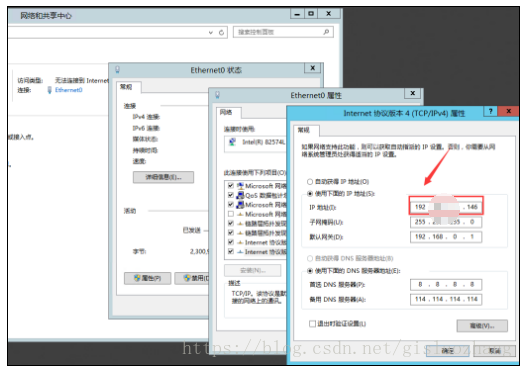Click 禁用(D) button in Ethernet0 状态

[x=192, y=278]
